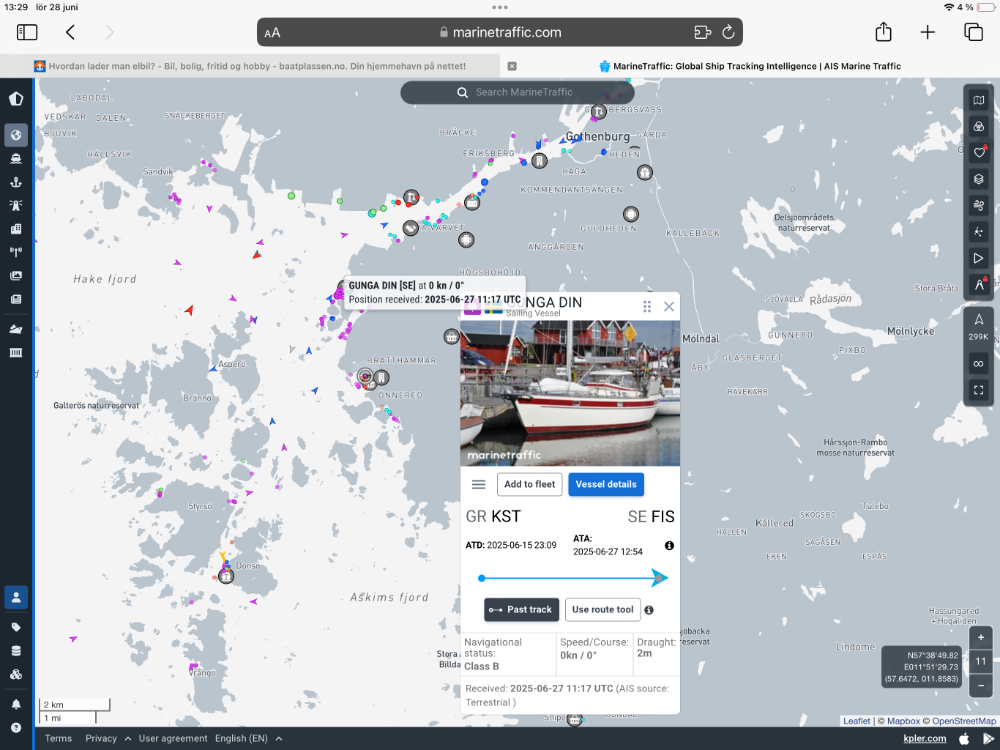Toggle the weather wind layer
This screenshot has width=1000, height=750.
(978, 205)
